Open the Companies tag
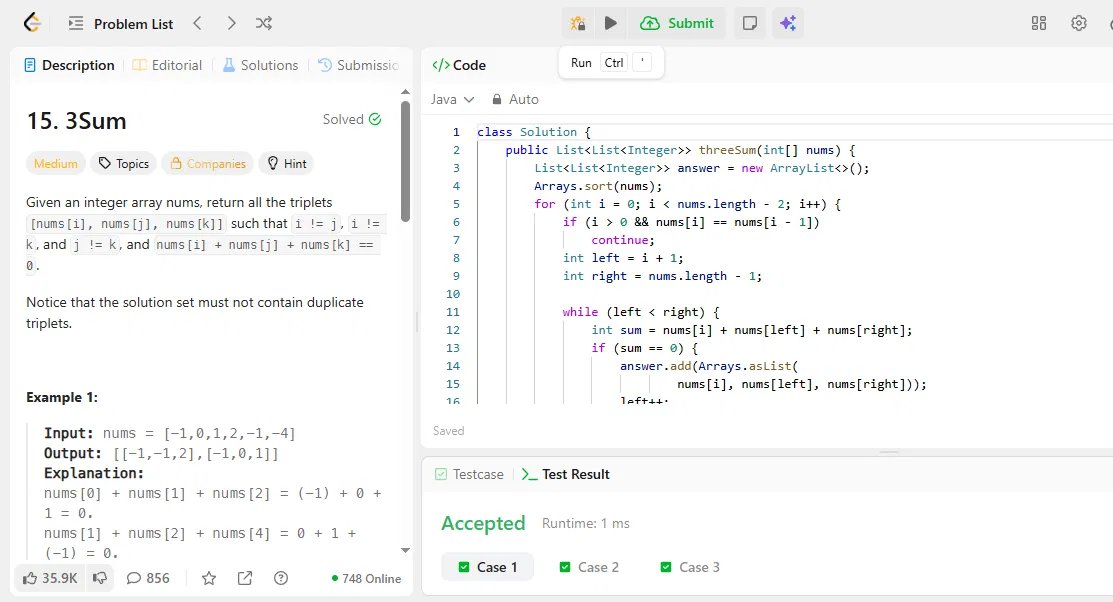This screenshot has height=602, width=1113. (x=207, y=163)
